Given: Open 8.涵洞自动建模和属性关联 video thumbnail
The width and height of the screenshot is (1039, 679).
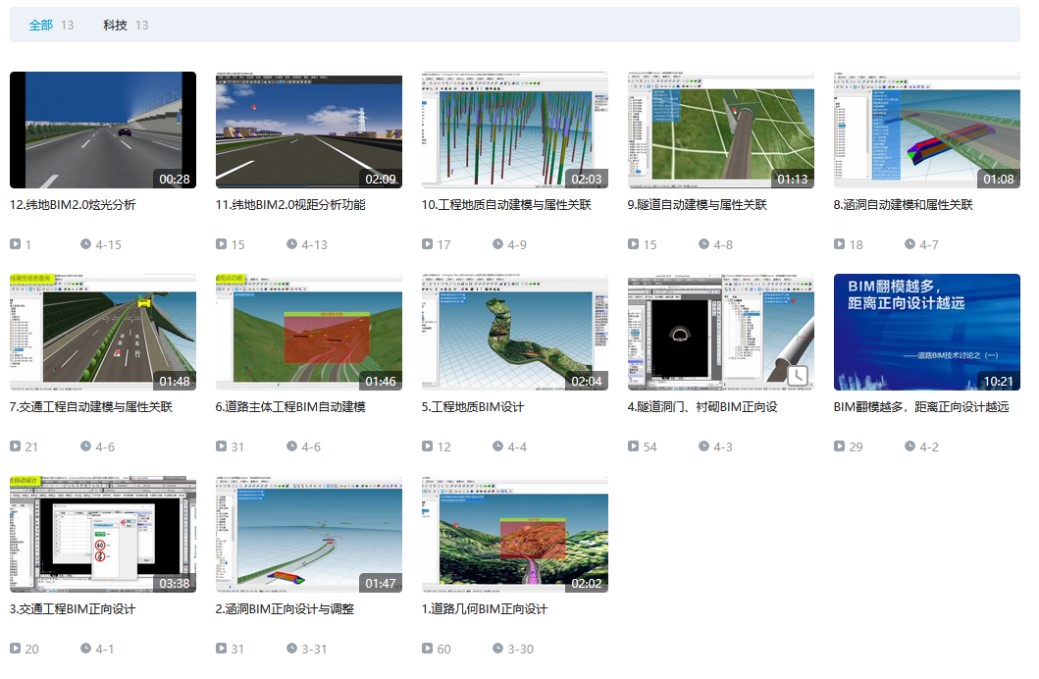Looking at the screenshot, I should click(926, 130).
